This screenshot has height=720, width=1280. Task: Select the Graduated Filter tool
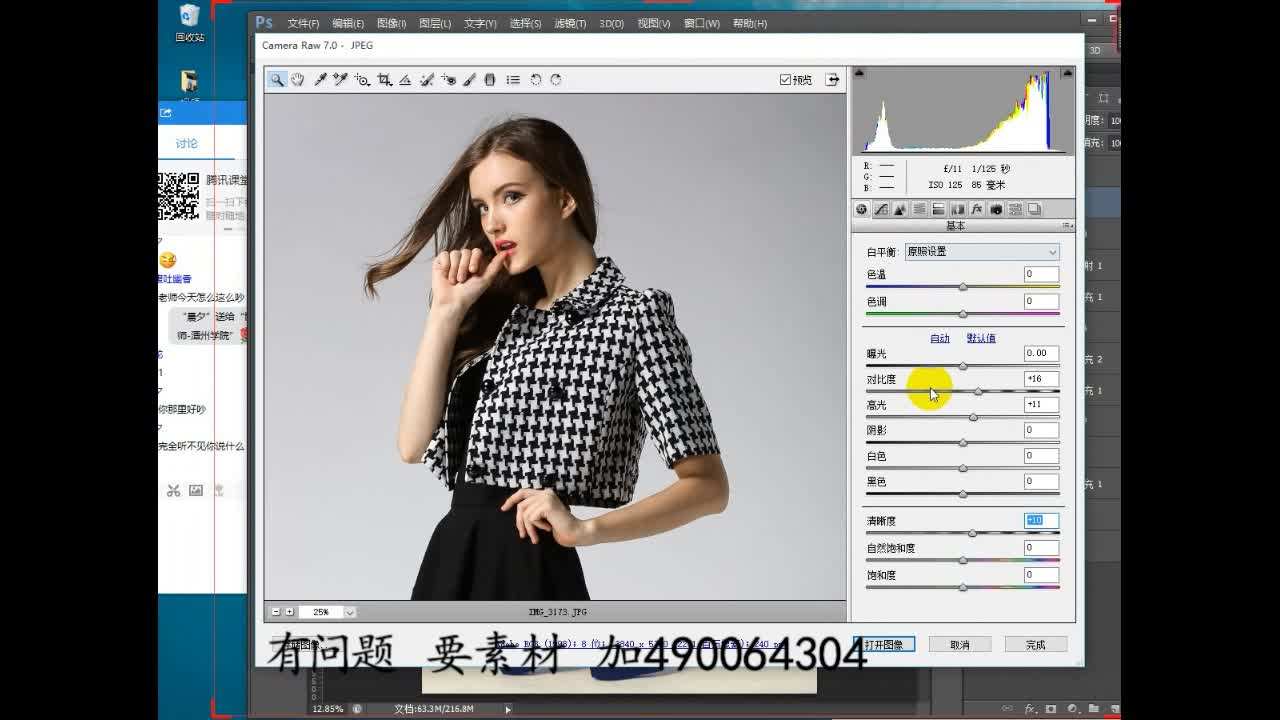tap(490, 80)
